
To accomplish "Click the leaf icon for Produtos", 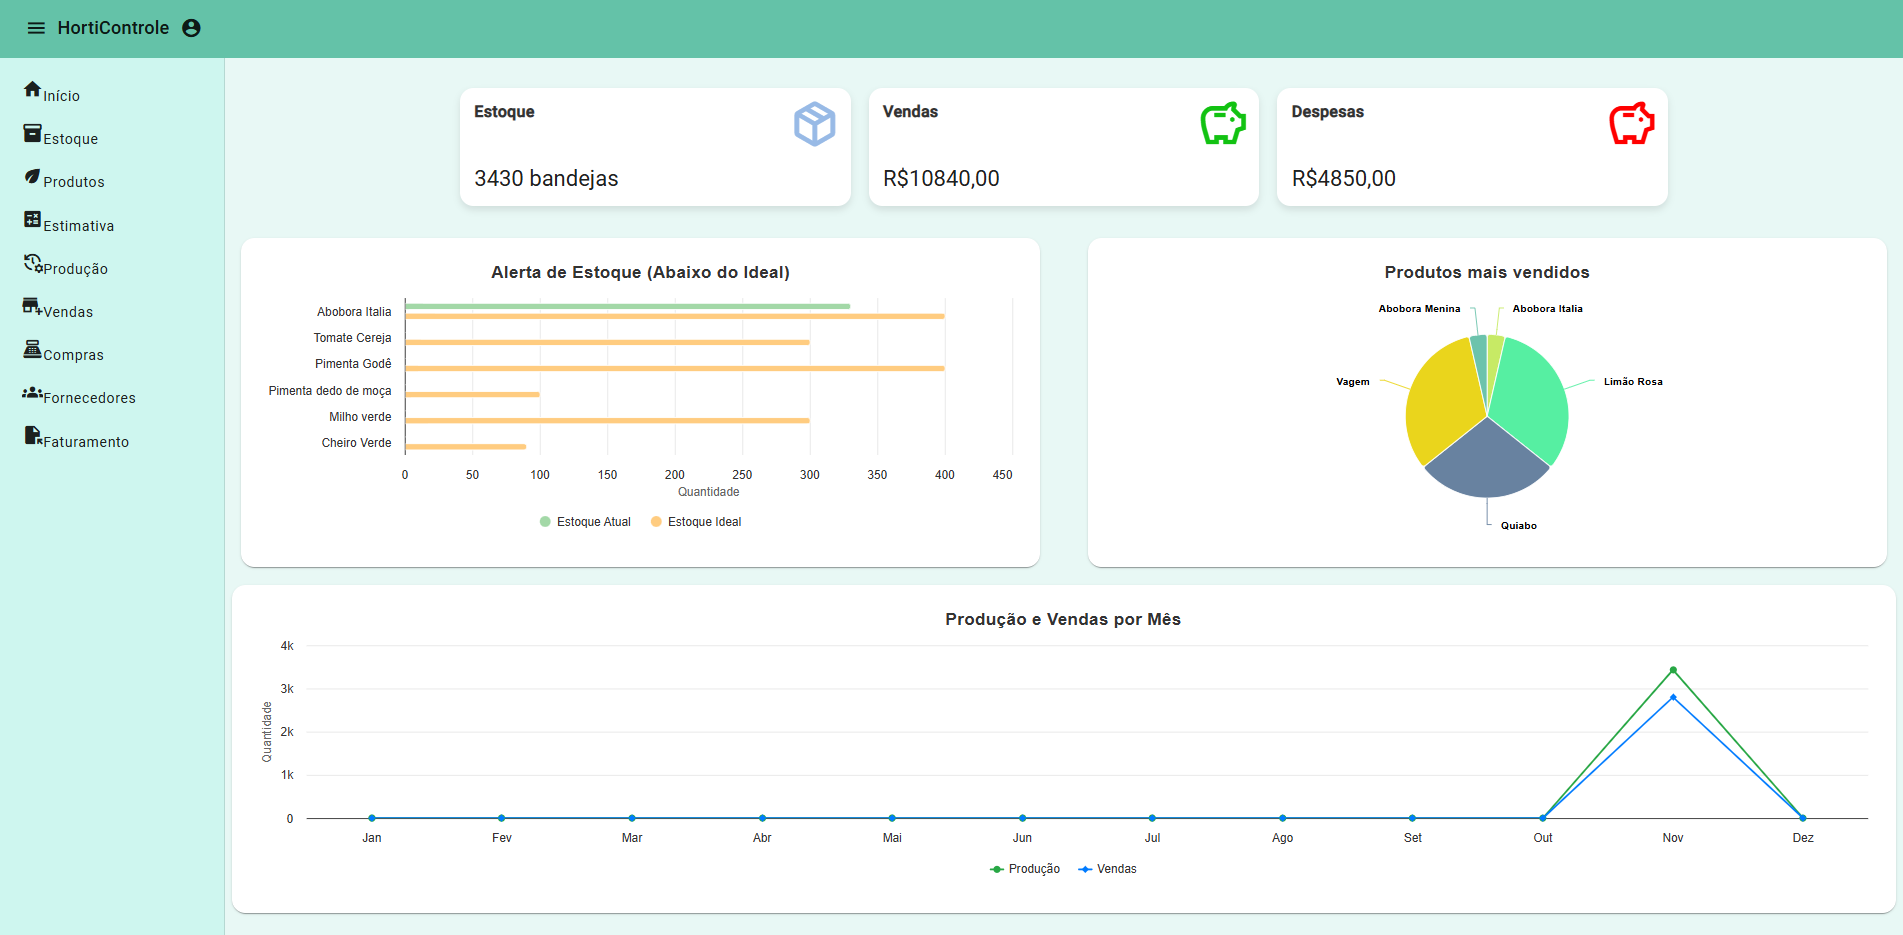I will (33, 176).
